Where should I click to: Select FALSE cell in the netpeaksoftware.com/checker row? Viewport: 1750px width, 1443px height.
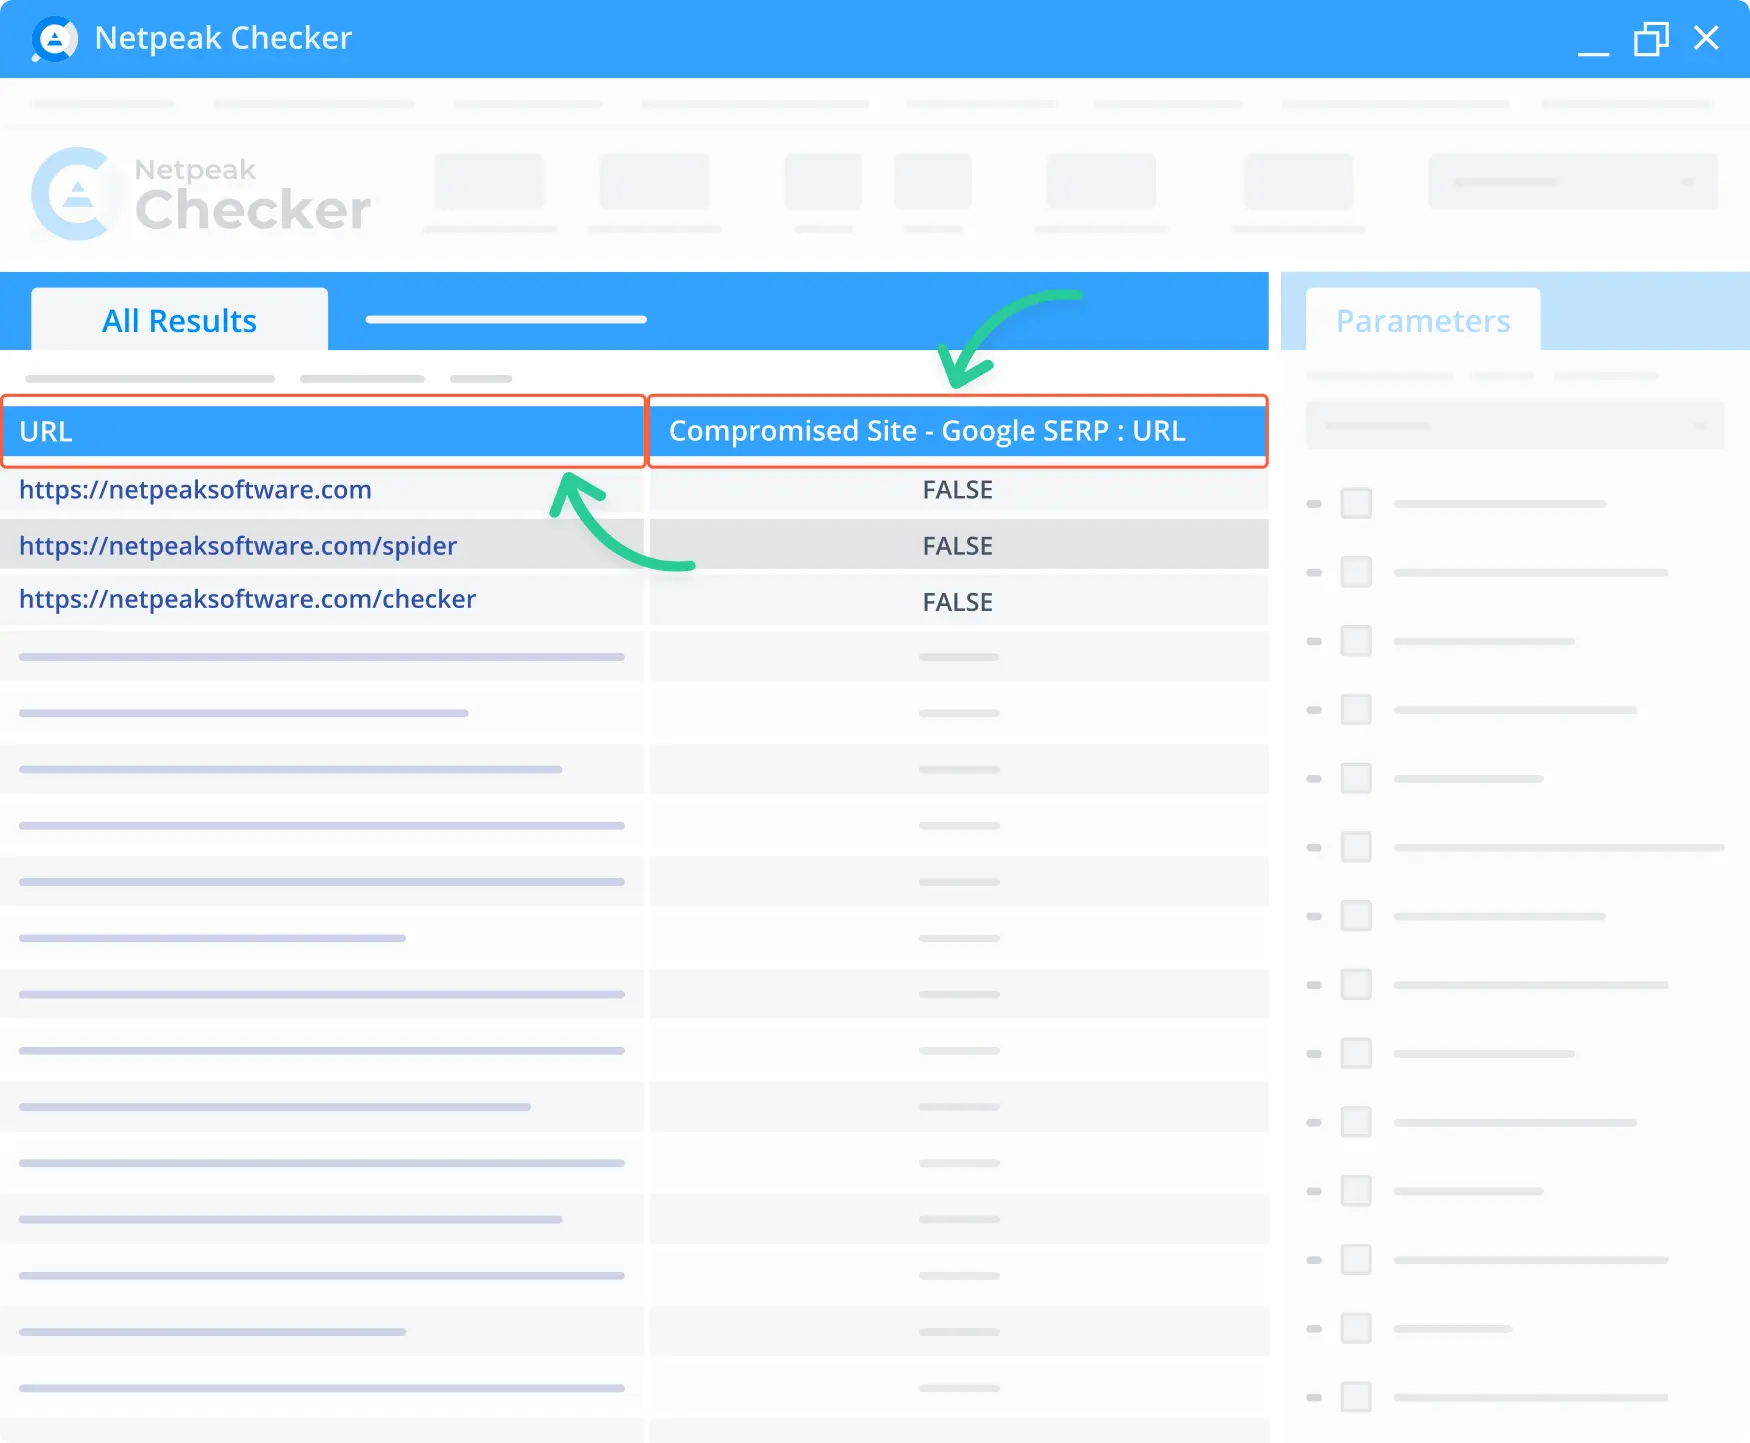click(x=958, y=602)
